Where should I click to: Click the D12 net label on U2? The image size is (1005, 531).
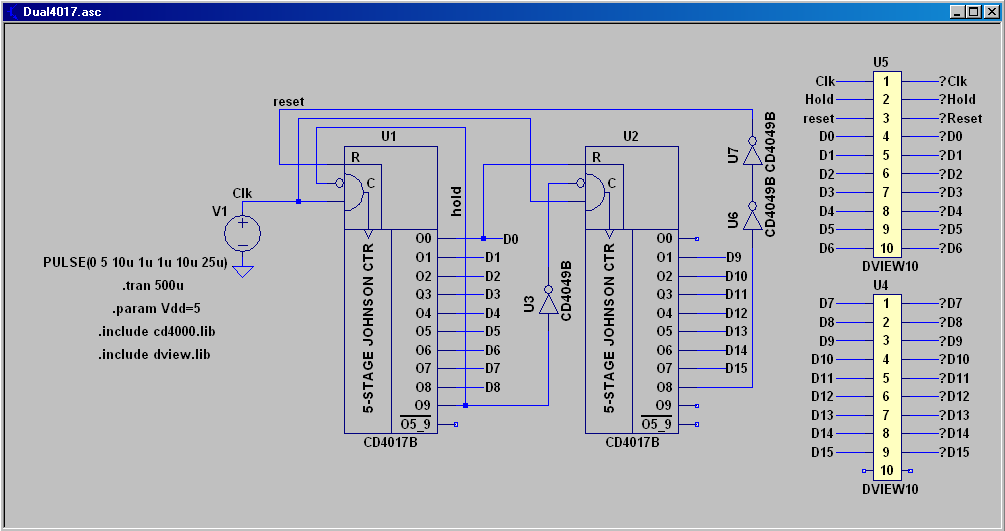click(x=736, y=314)
